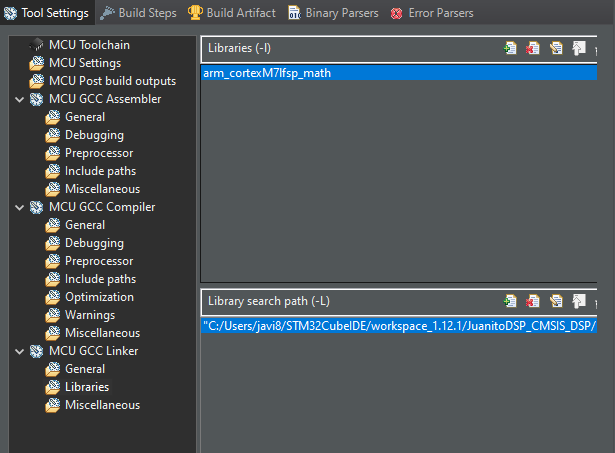Switch to the Build Steps tab
This screenshot has height=453, width=615.
click(x=138, y=13)
